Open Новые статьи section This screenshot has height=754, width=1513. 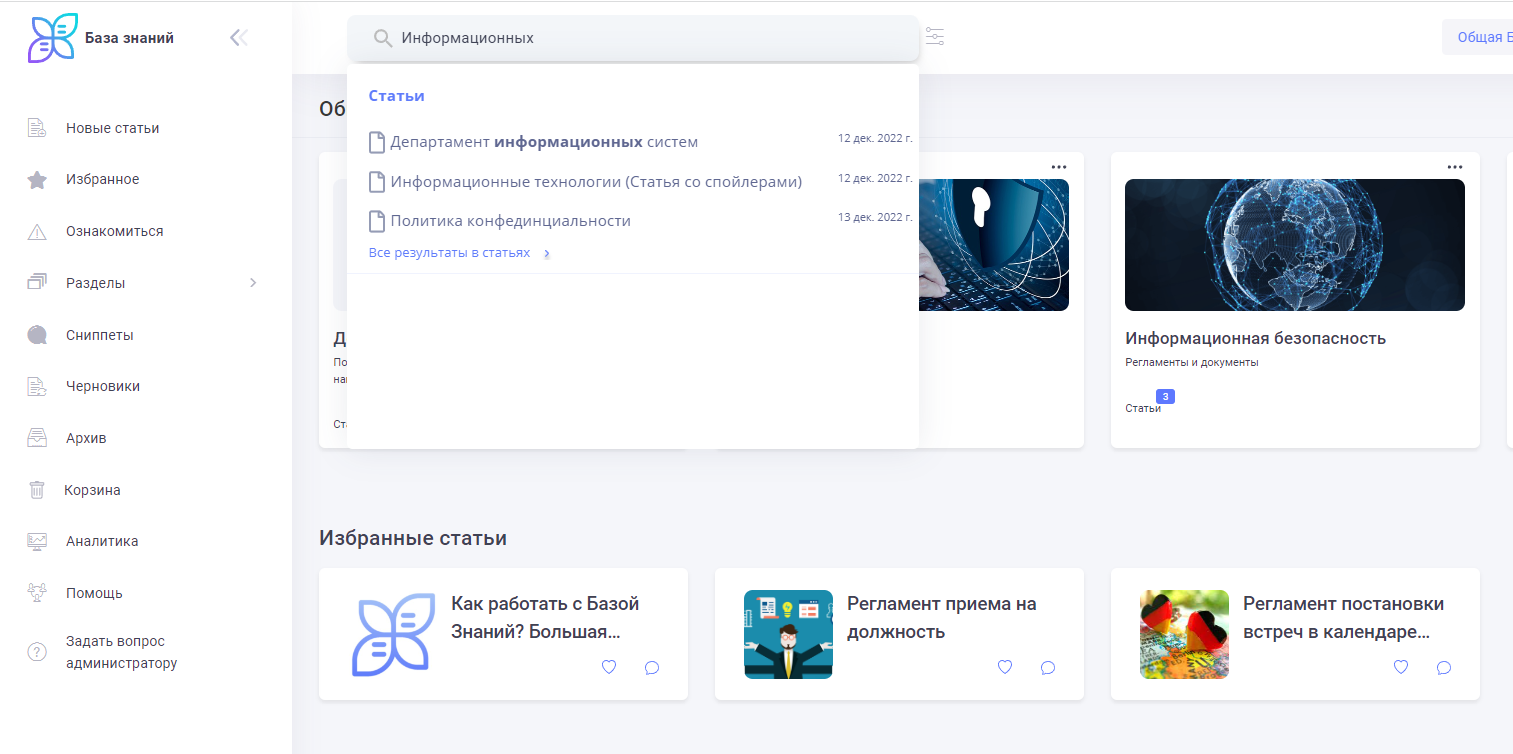pos(113,128)
